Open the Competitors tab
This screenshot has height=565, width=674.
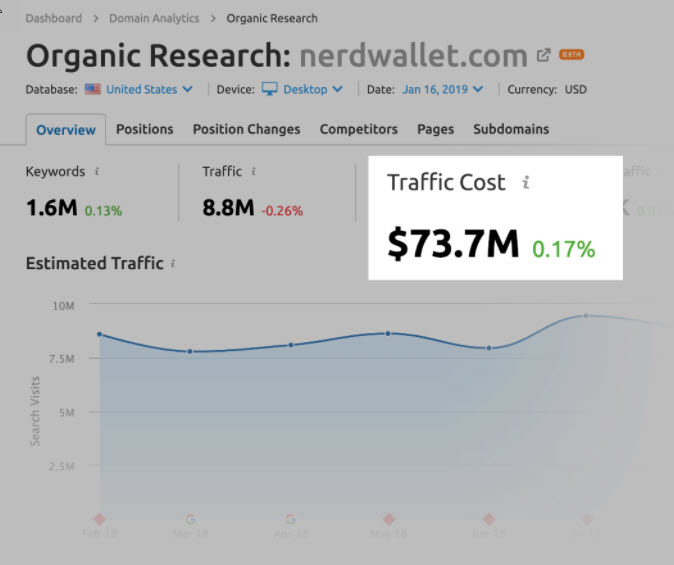click(x=358, y=129)
